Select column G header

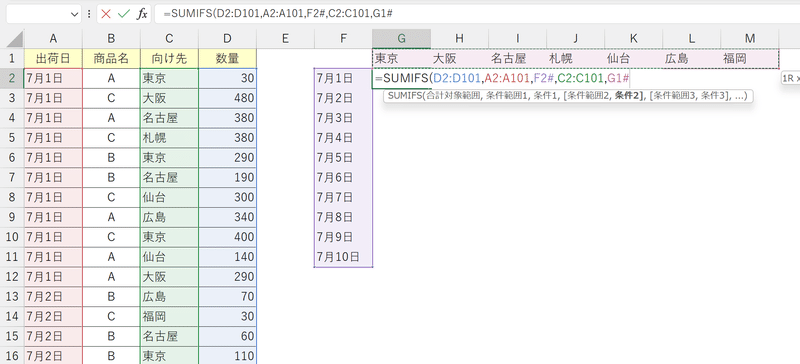coord(402,38)
